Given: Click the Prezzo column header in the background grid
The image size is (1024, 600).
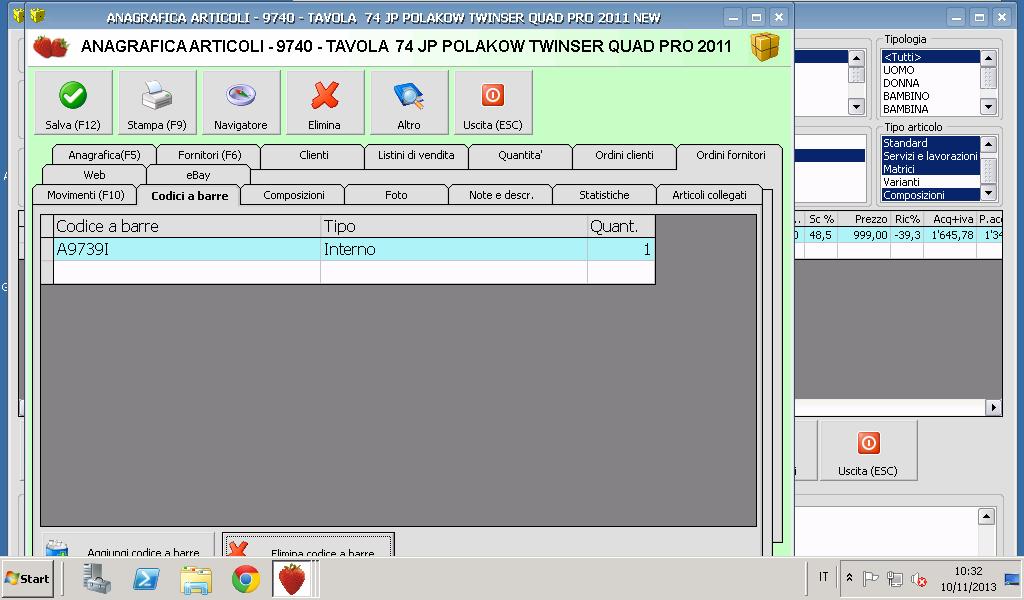Looking at the screenshot, I should tap(863, 219).
